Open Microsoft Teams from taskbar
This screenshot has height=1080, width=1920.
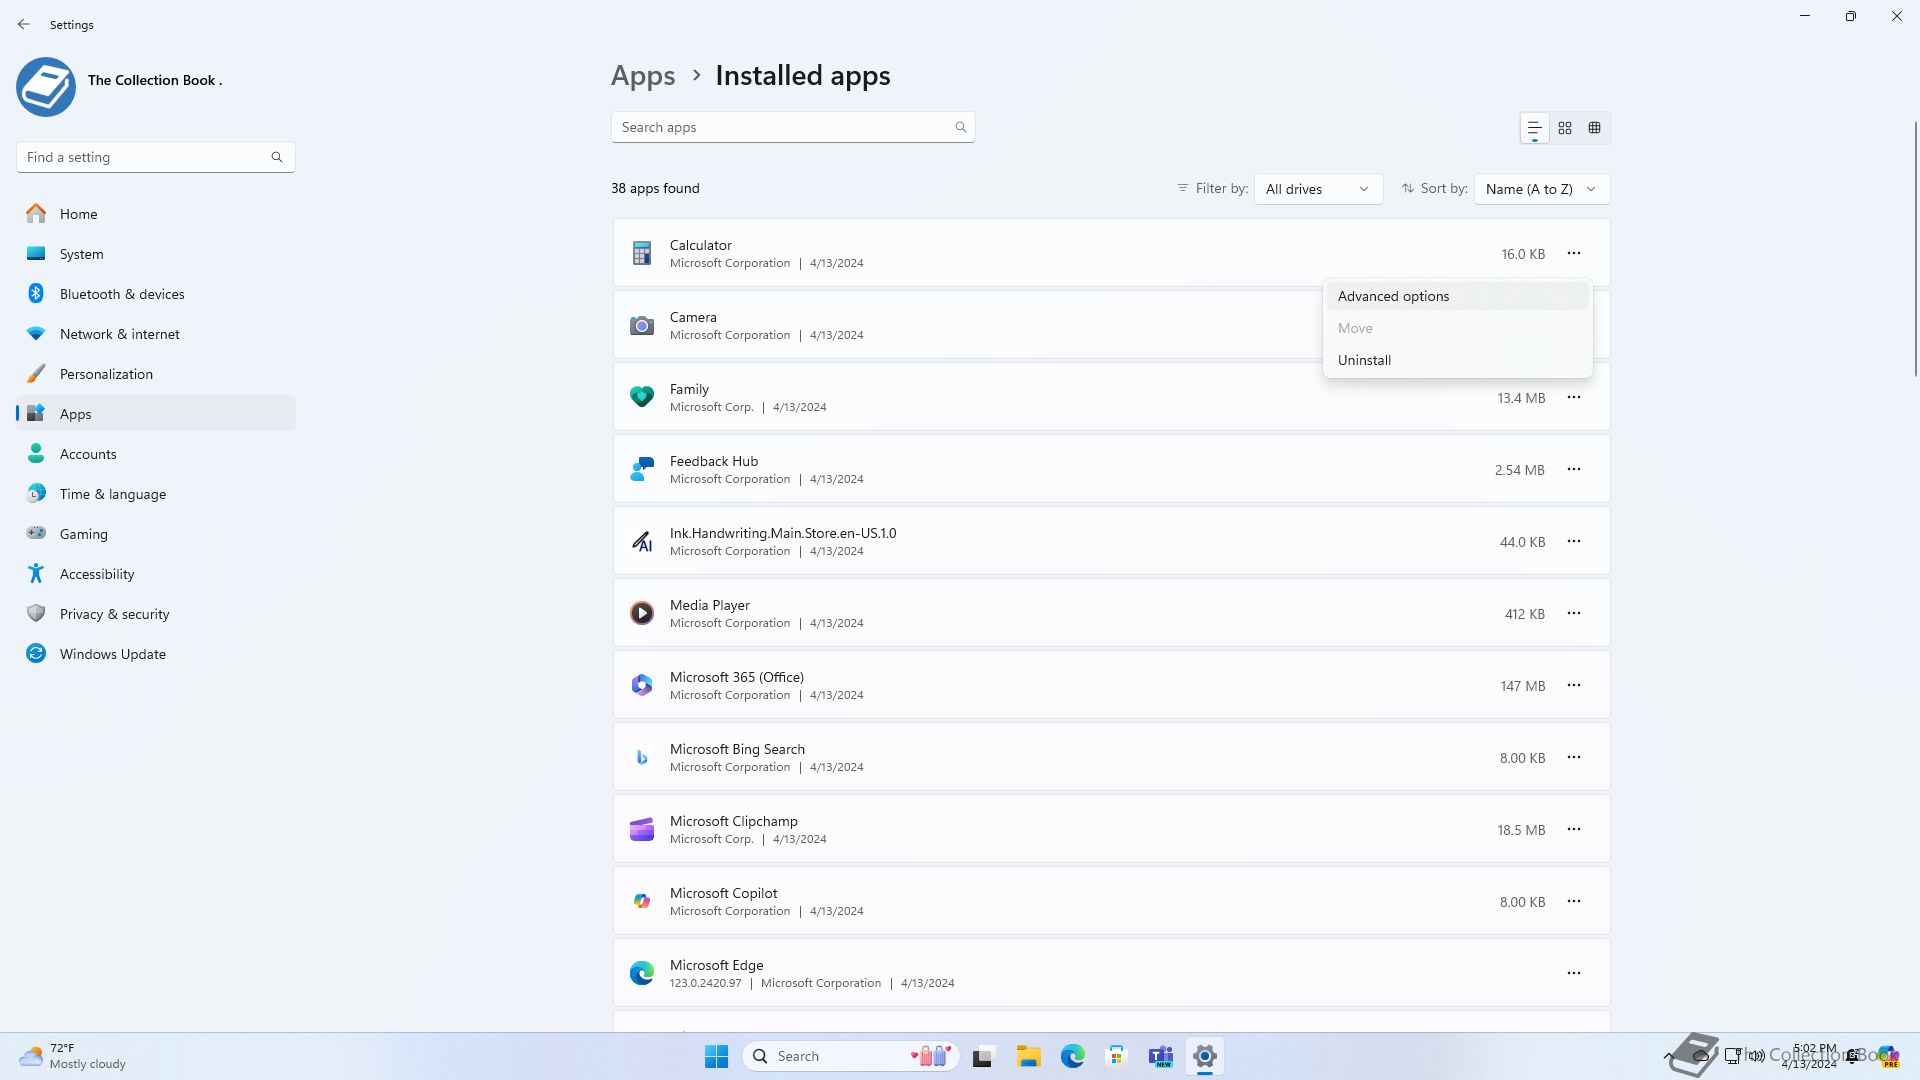click(x=1160, y=1056)
